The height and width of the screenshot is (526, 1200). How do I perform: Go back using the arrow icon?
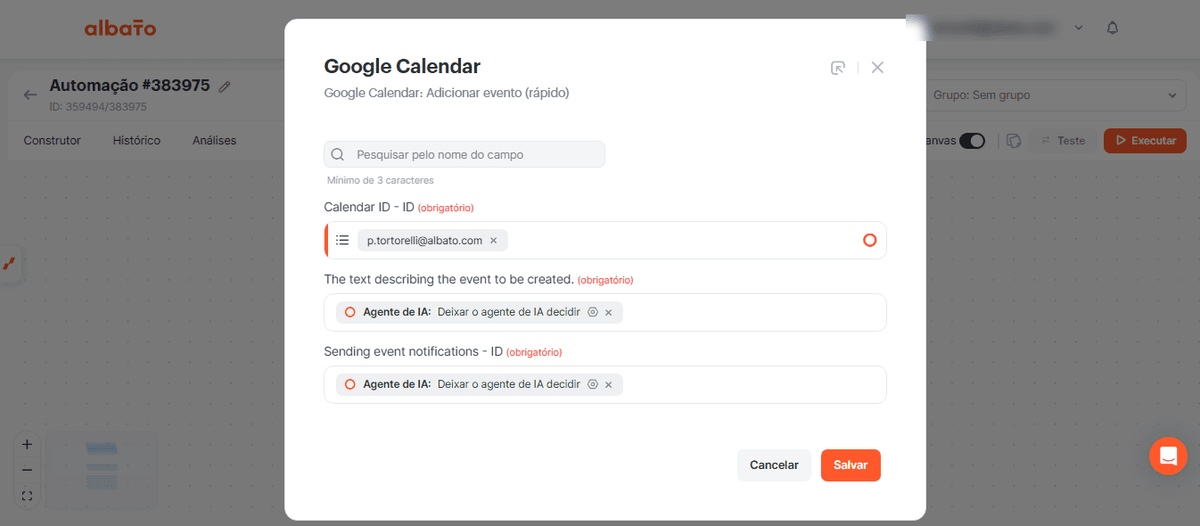30,95
